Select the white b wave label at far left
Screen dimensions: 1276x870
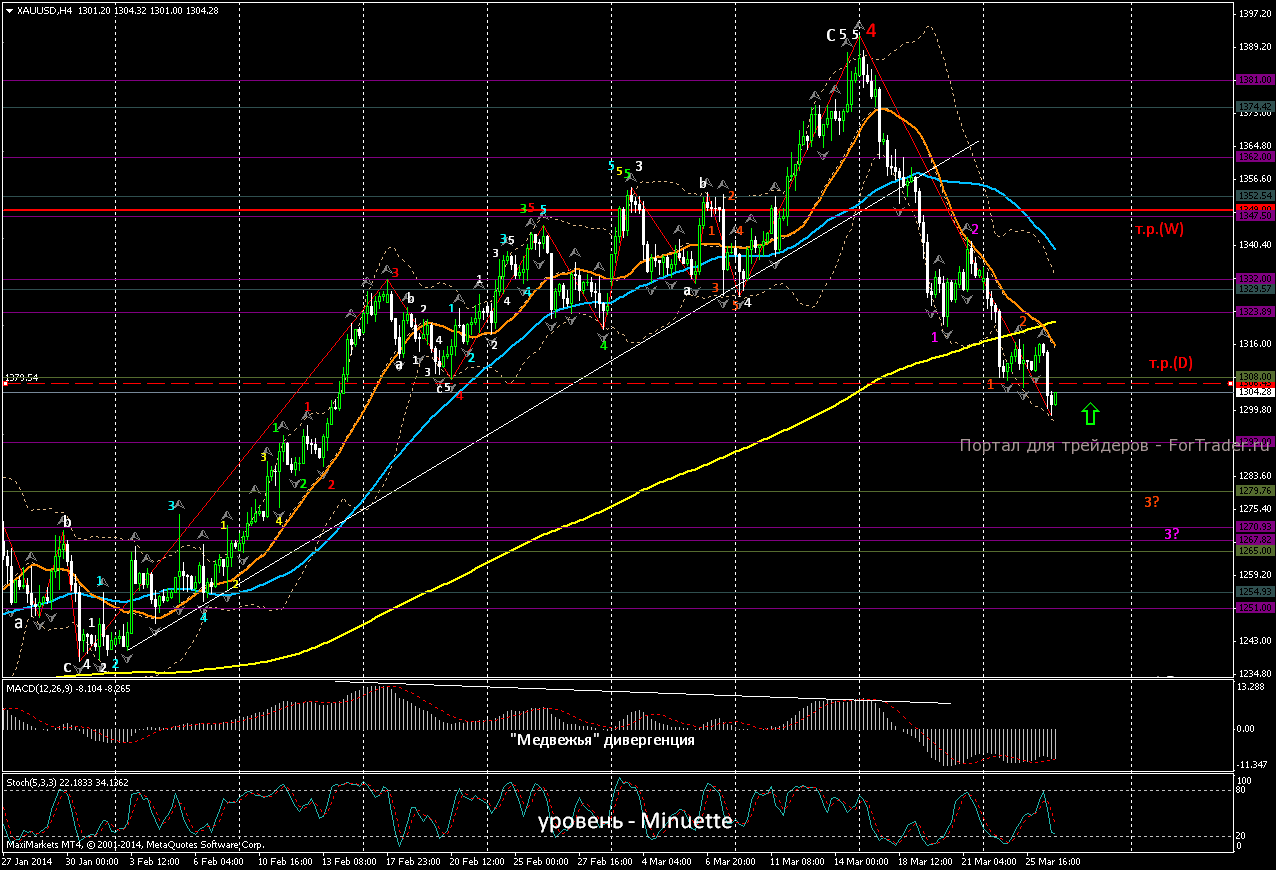(67, 522)
